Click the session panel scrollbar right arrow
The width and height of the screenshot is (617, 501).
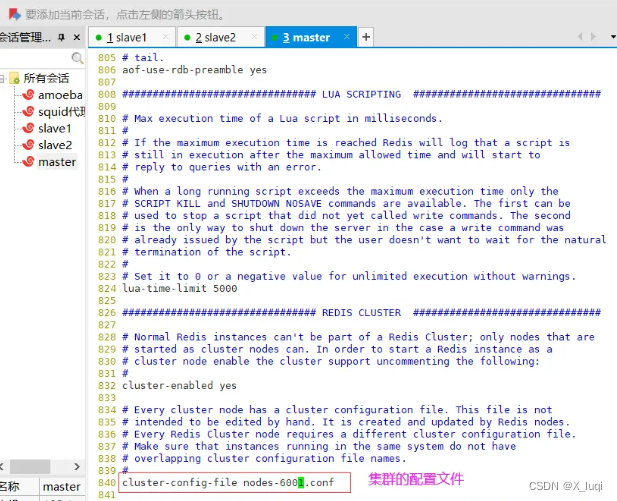pos(77,467)
